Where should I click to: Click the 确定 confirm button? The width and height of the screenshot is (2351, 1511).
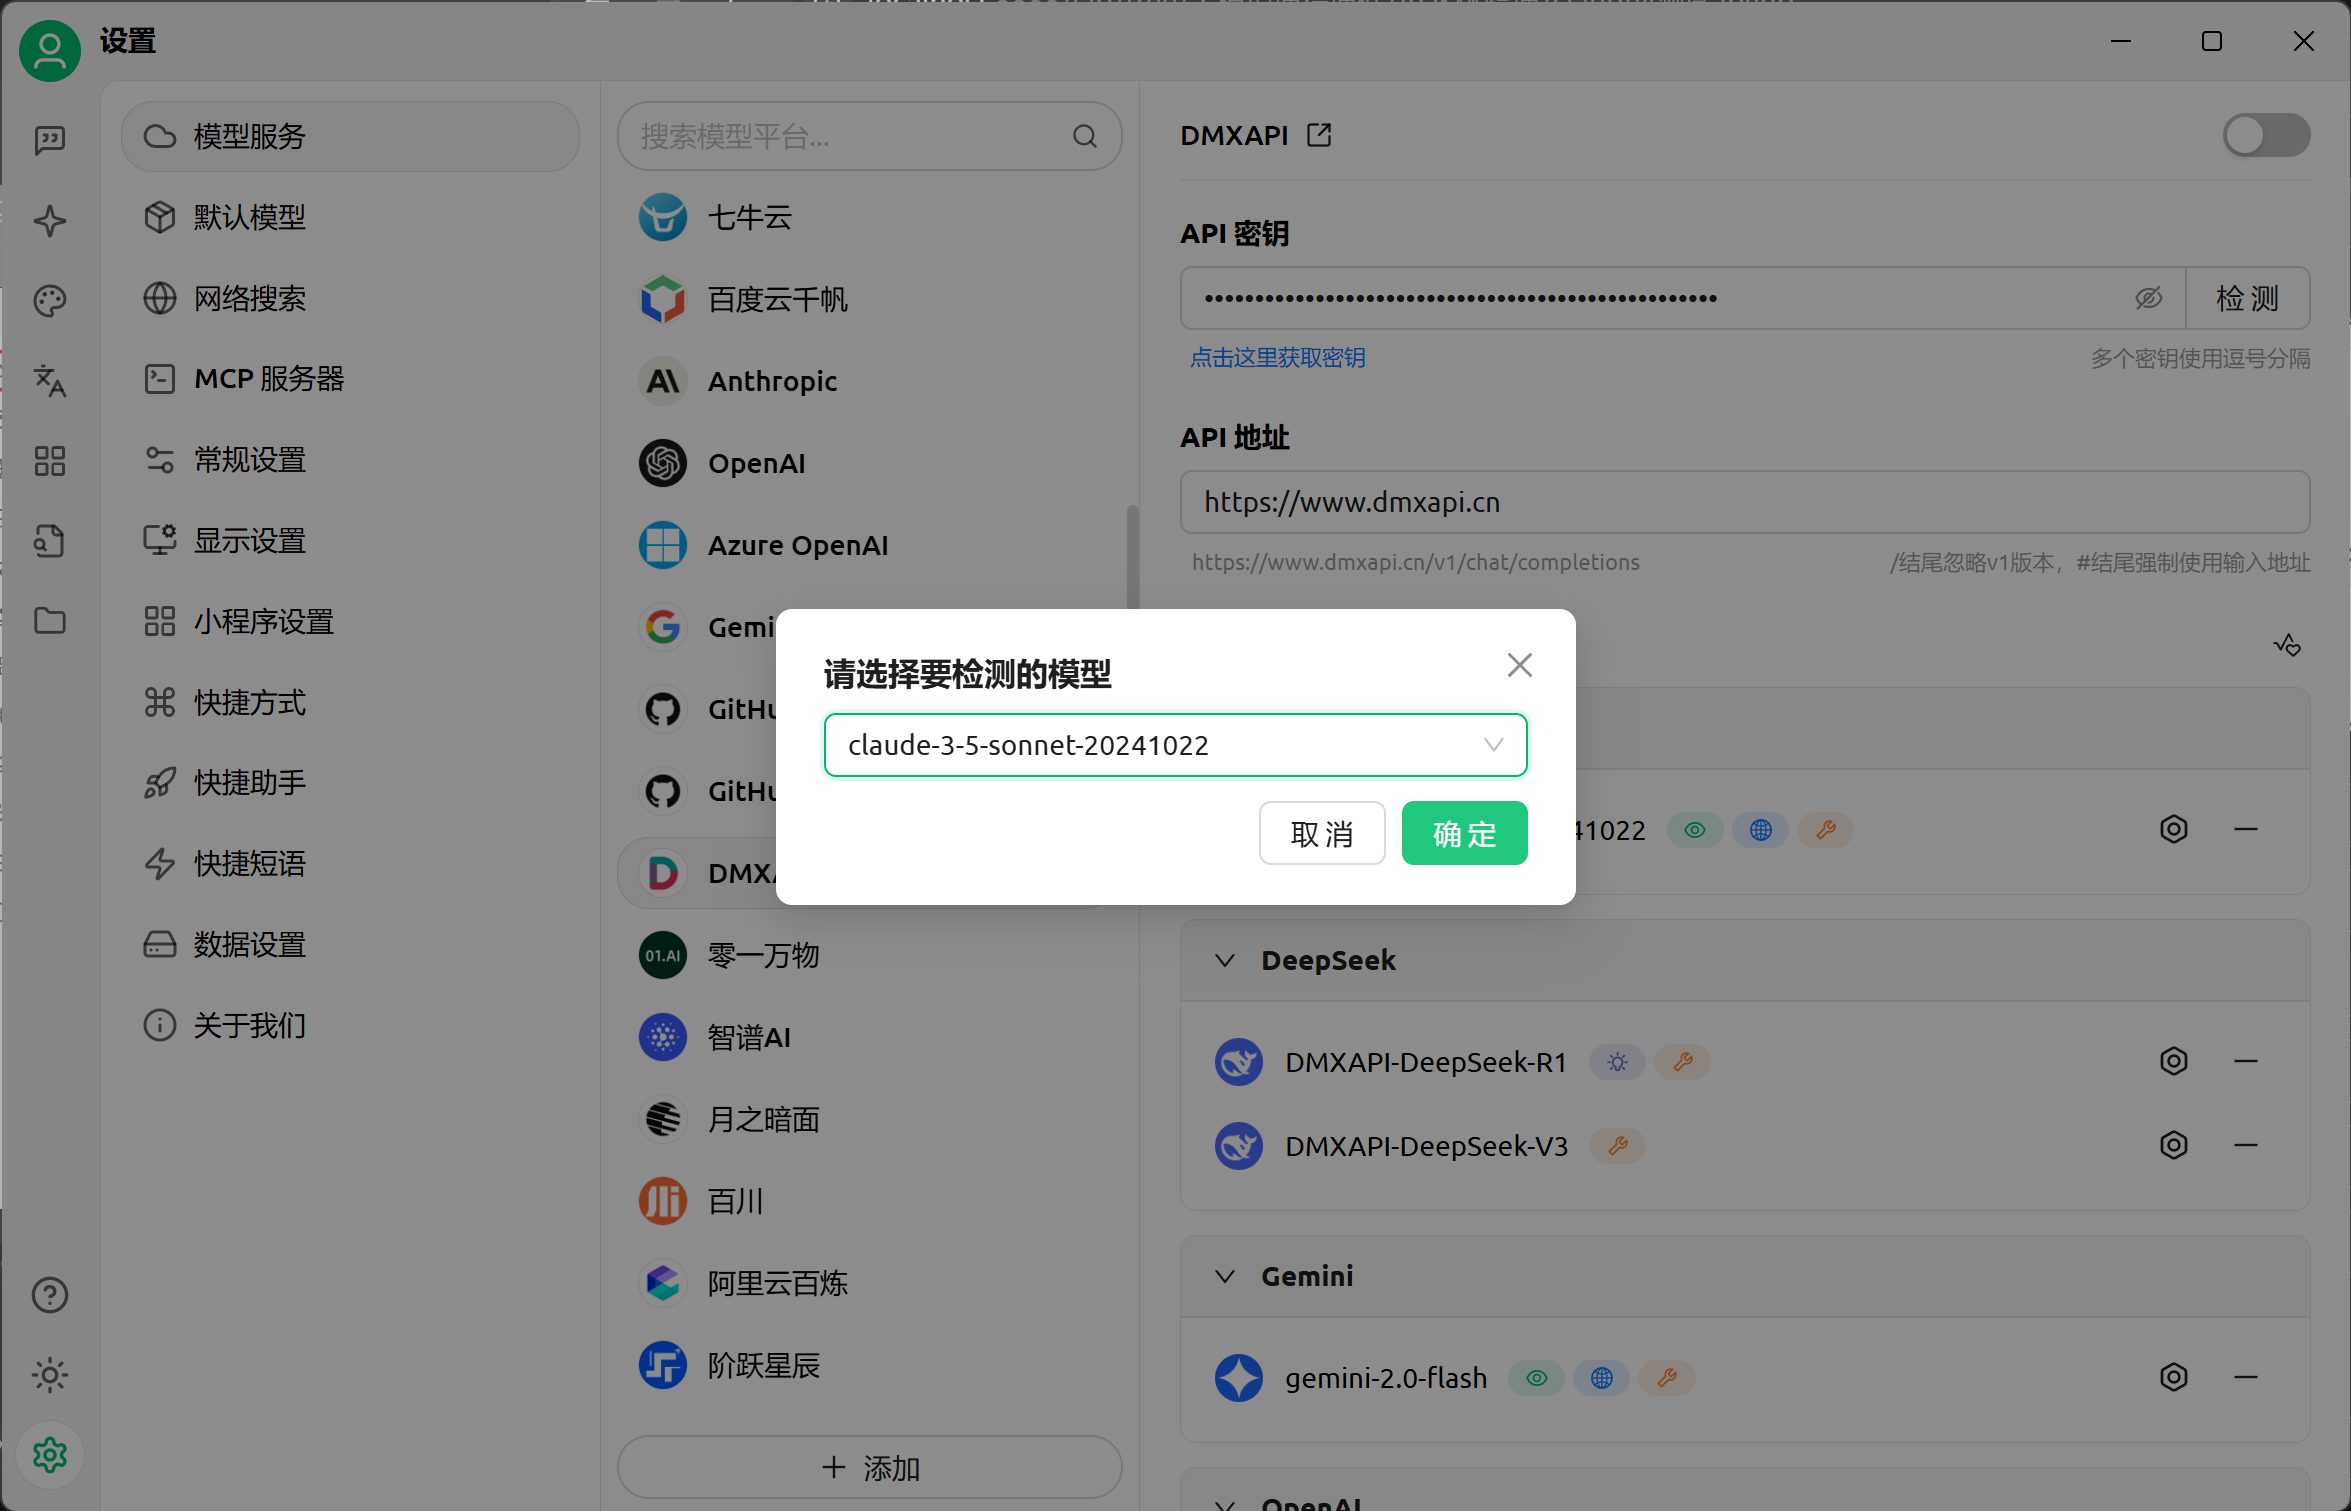pyautogui.click(x=1464, y=833)
